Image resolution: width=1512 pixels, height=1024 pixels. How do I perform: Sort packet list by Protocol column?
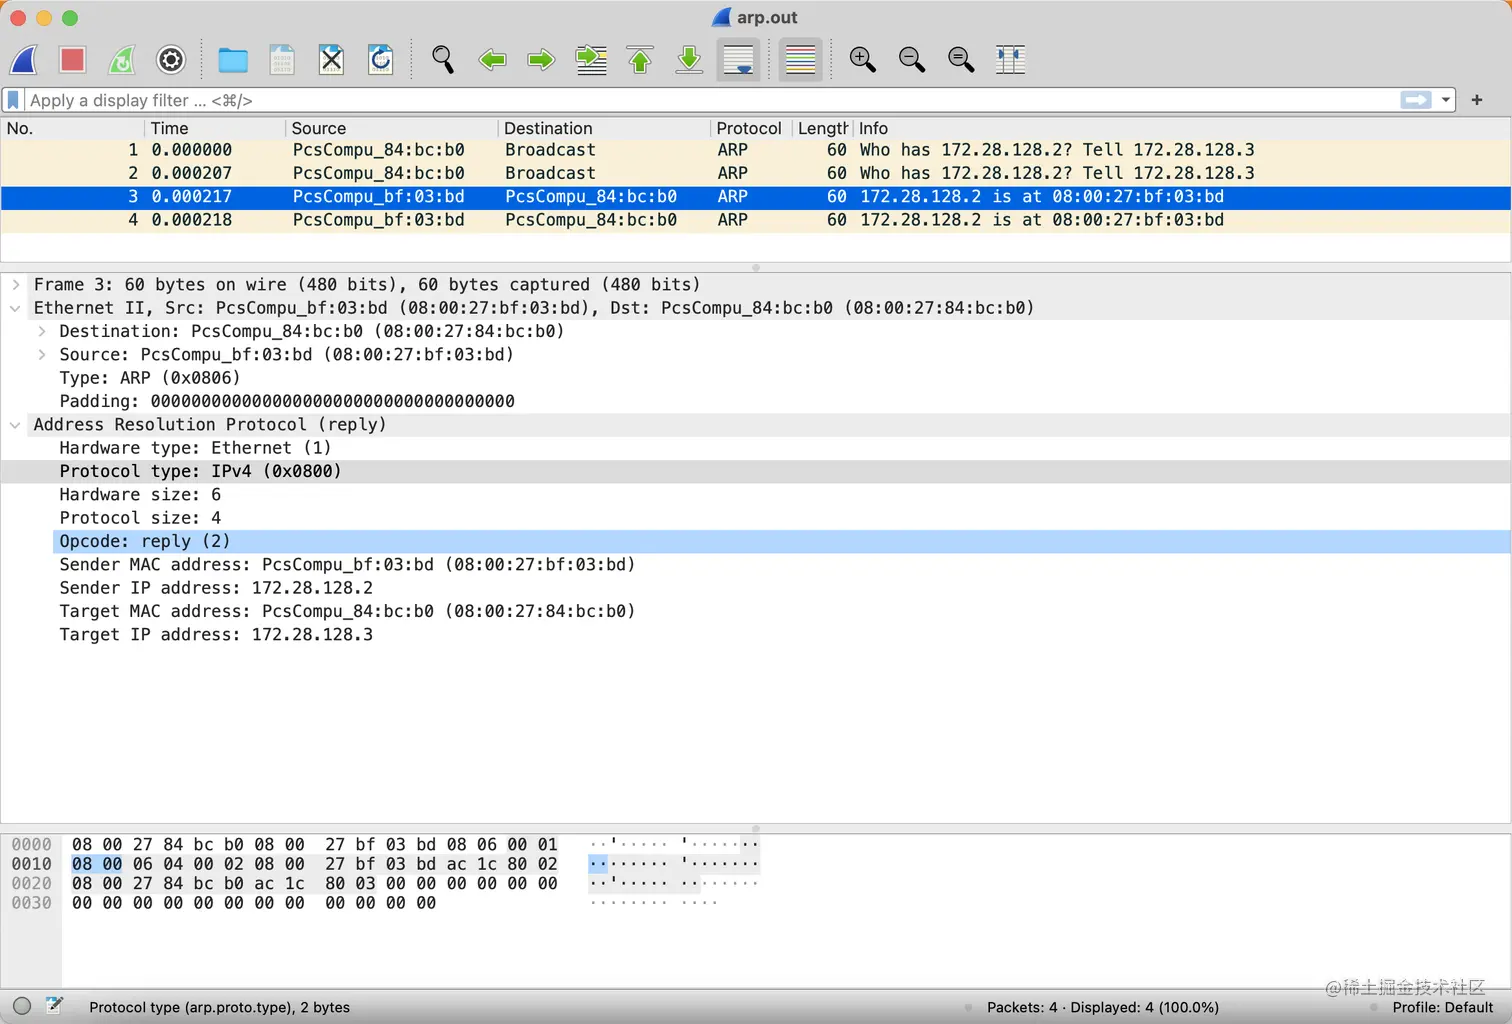point(750,128)
